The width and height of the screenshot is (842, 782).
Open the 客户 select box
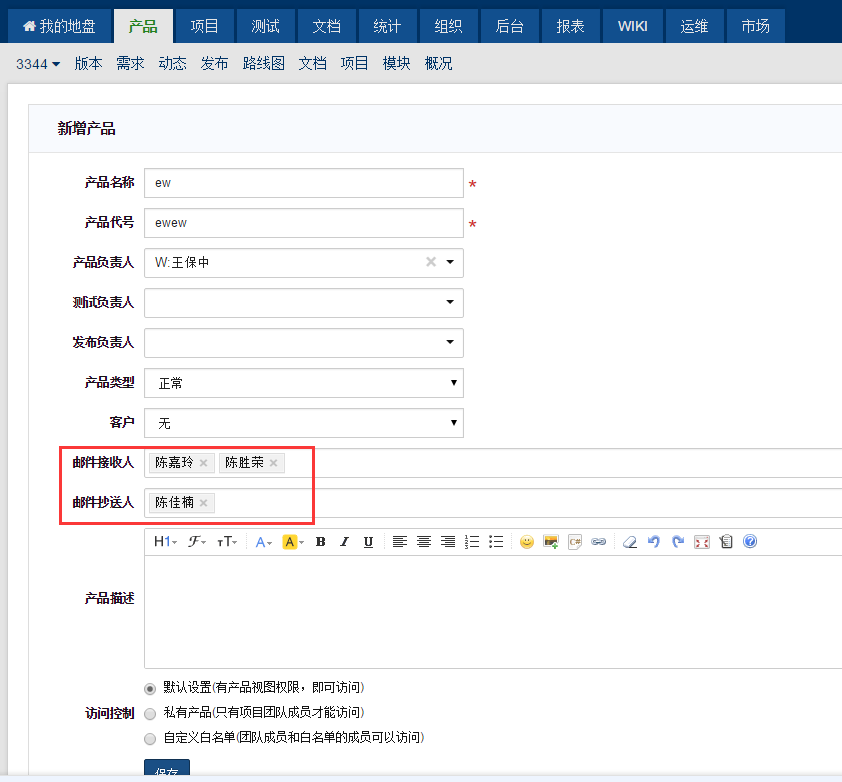(x=304, y=423)
